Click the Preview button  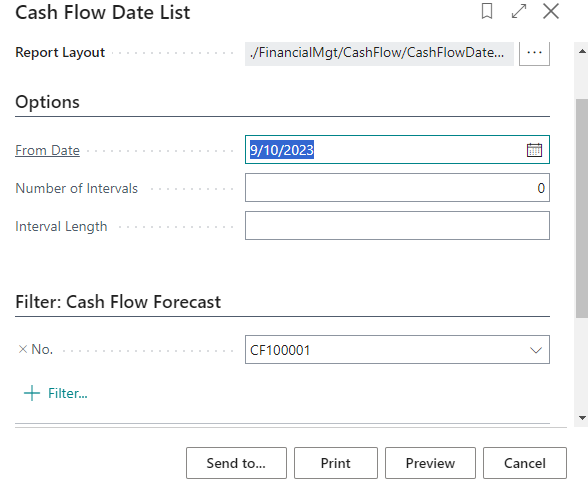click(x=430, y=463)
